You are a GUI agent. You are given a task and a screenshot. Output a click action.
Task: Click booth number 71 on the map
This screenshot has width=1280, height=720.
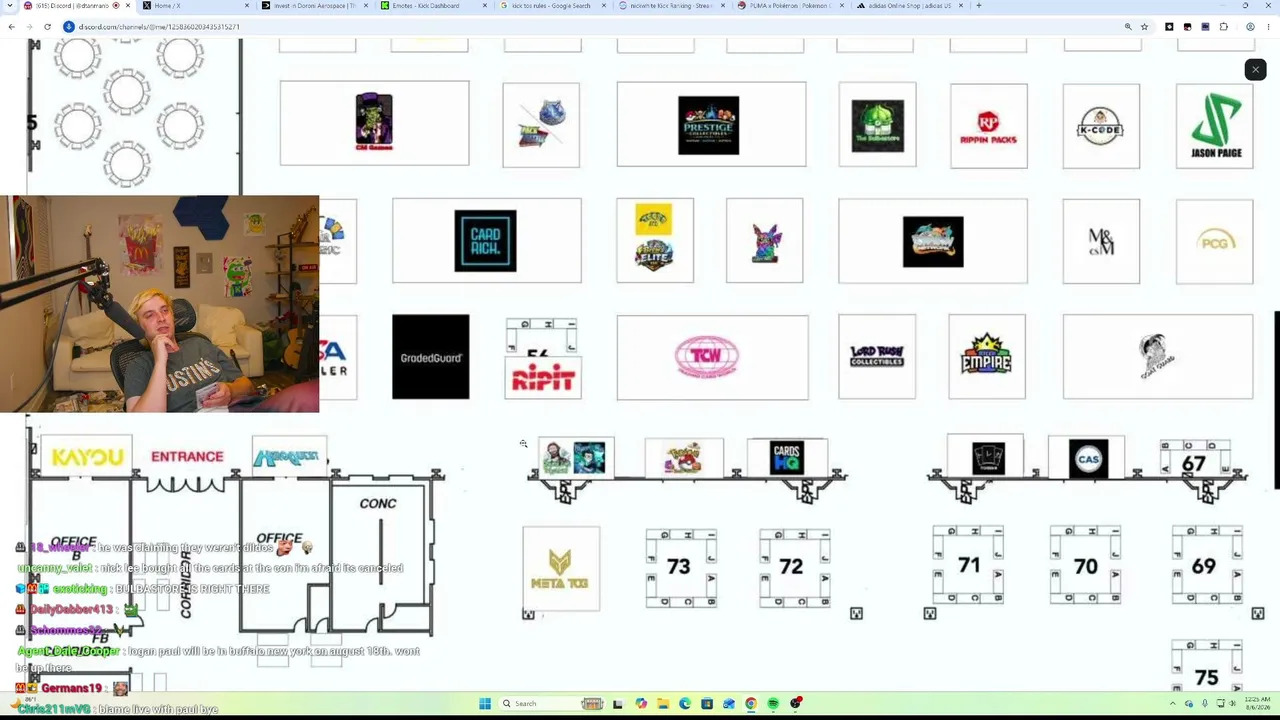click(969, 566)
